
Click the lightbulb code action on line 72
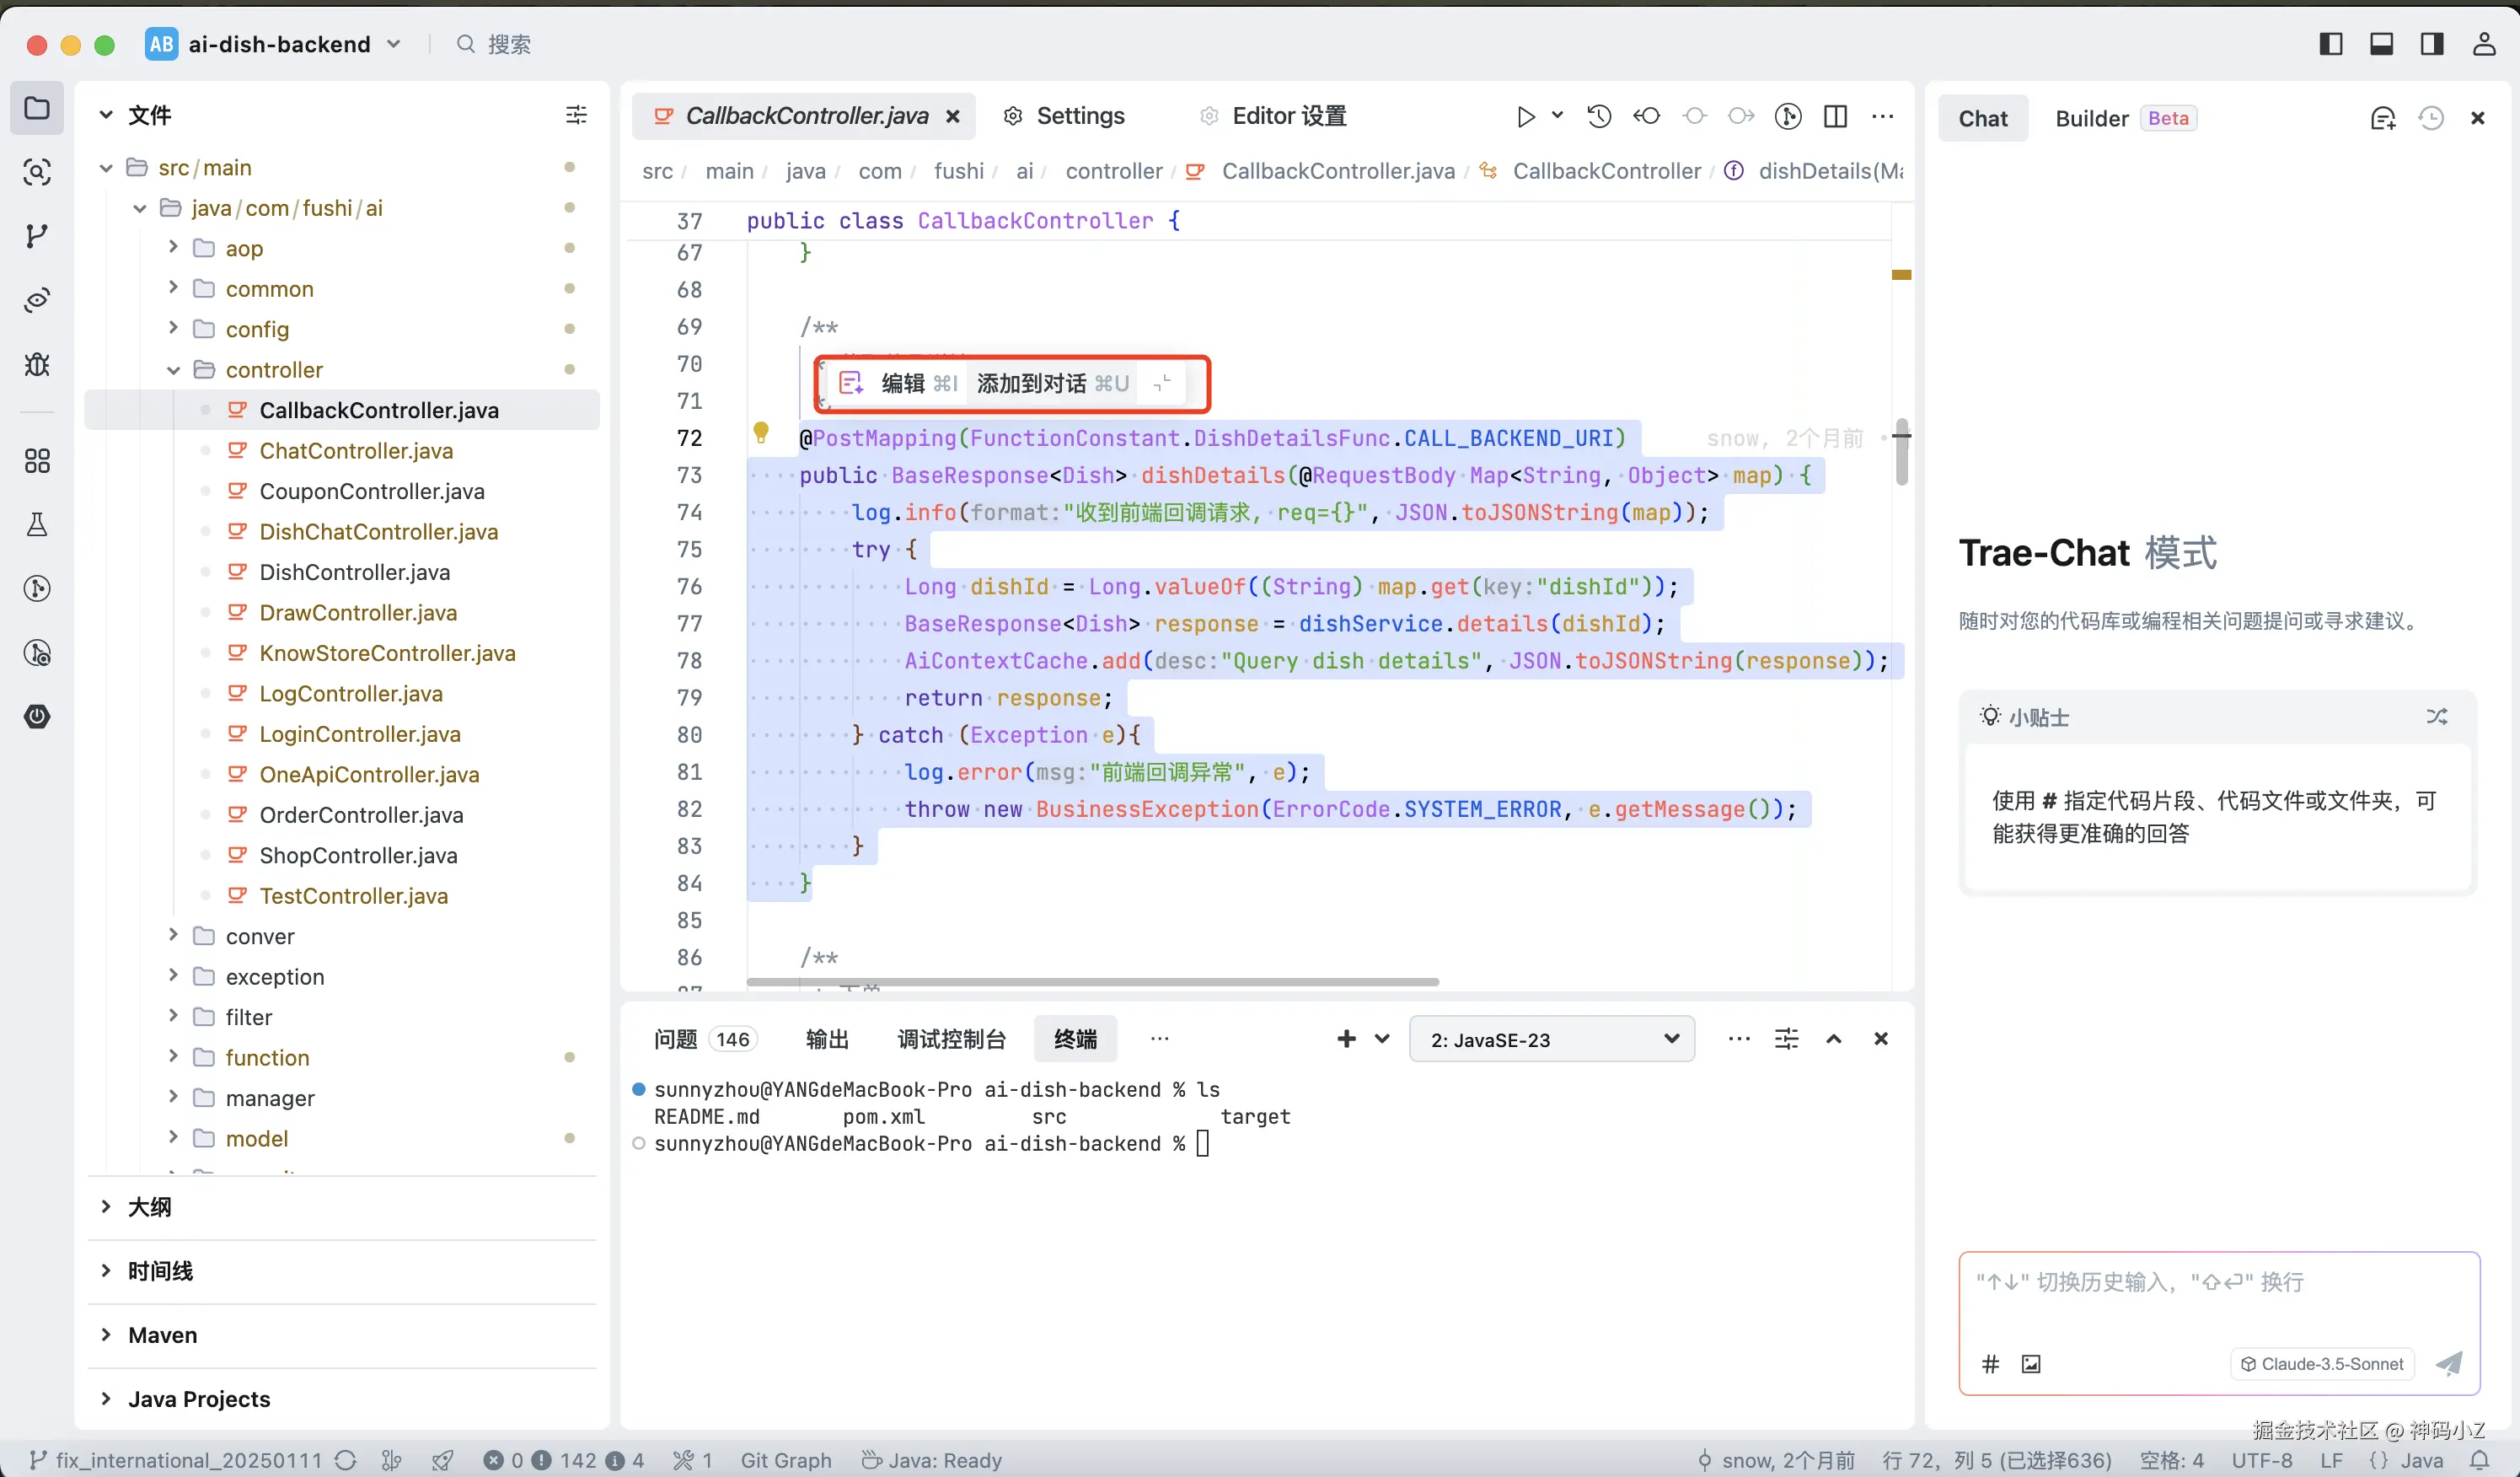(761, 432)
